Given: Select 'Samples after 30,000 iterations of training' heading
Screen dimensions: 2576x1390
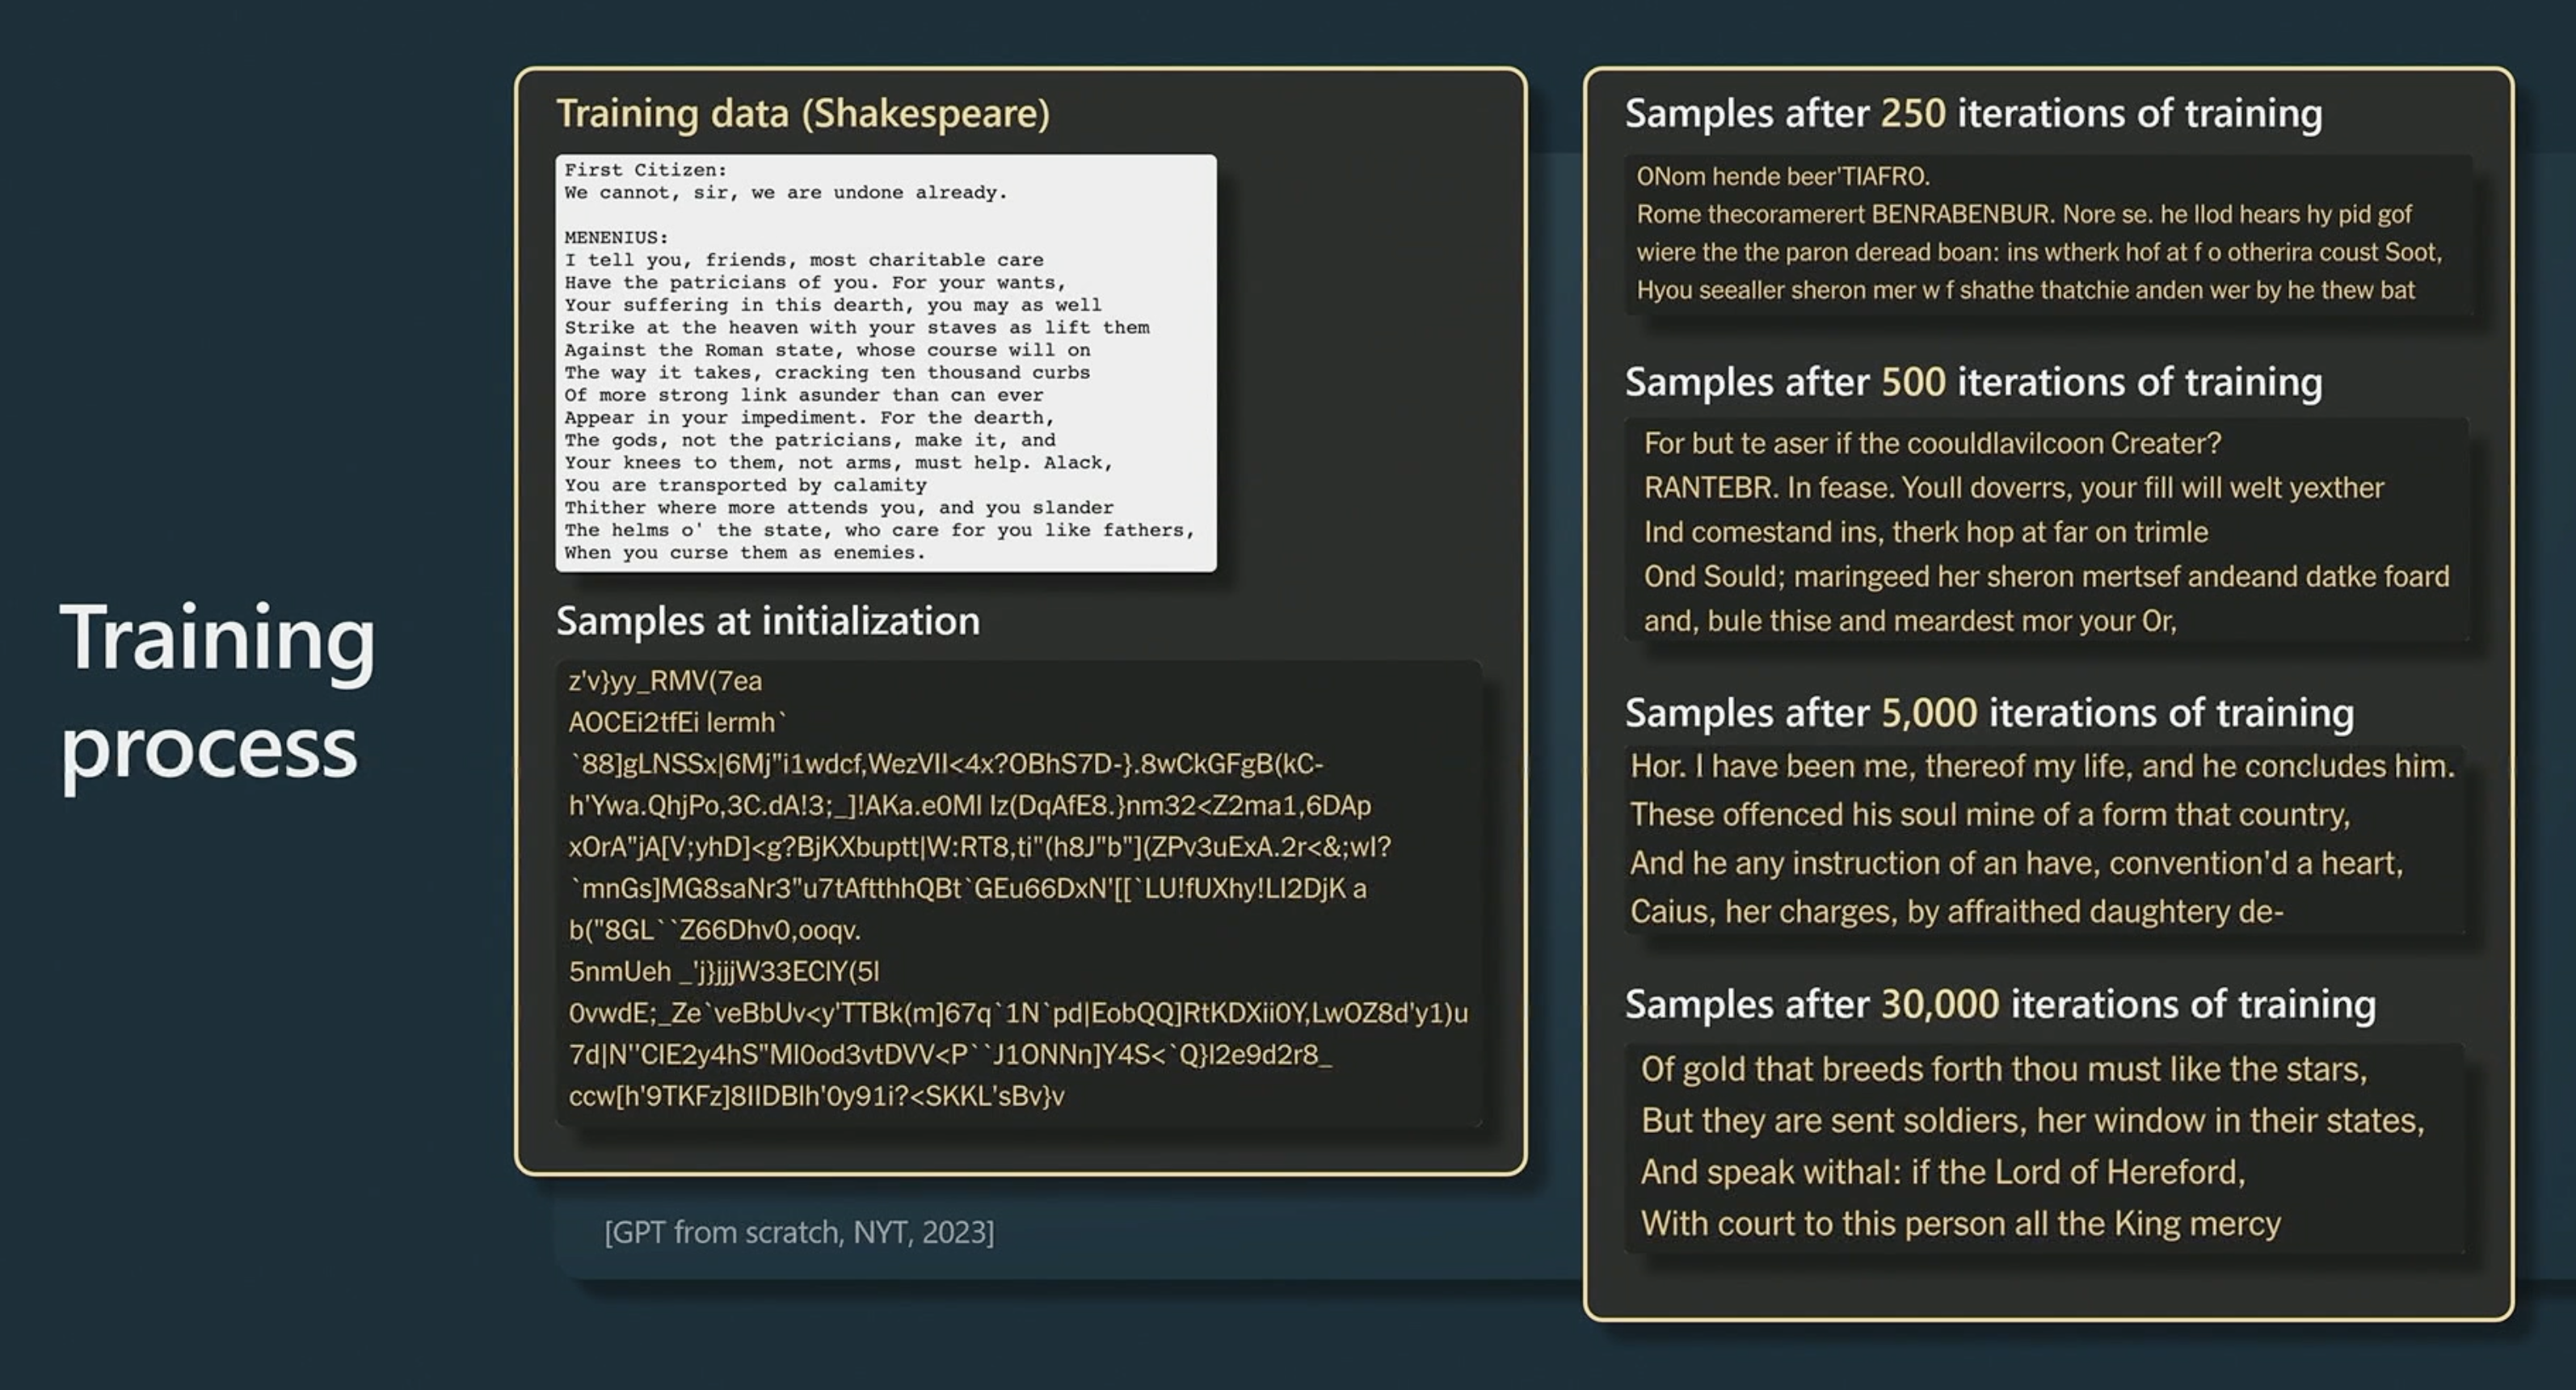Looking at the screenshot, I should (x=2000, y=1005).
